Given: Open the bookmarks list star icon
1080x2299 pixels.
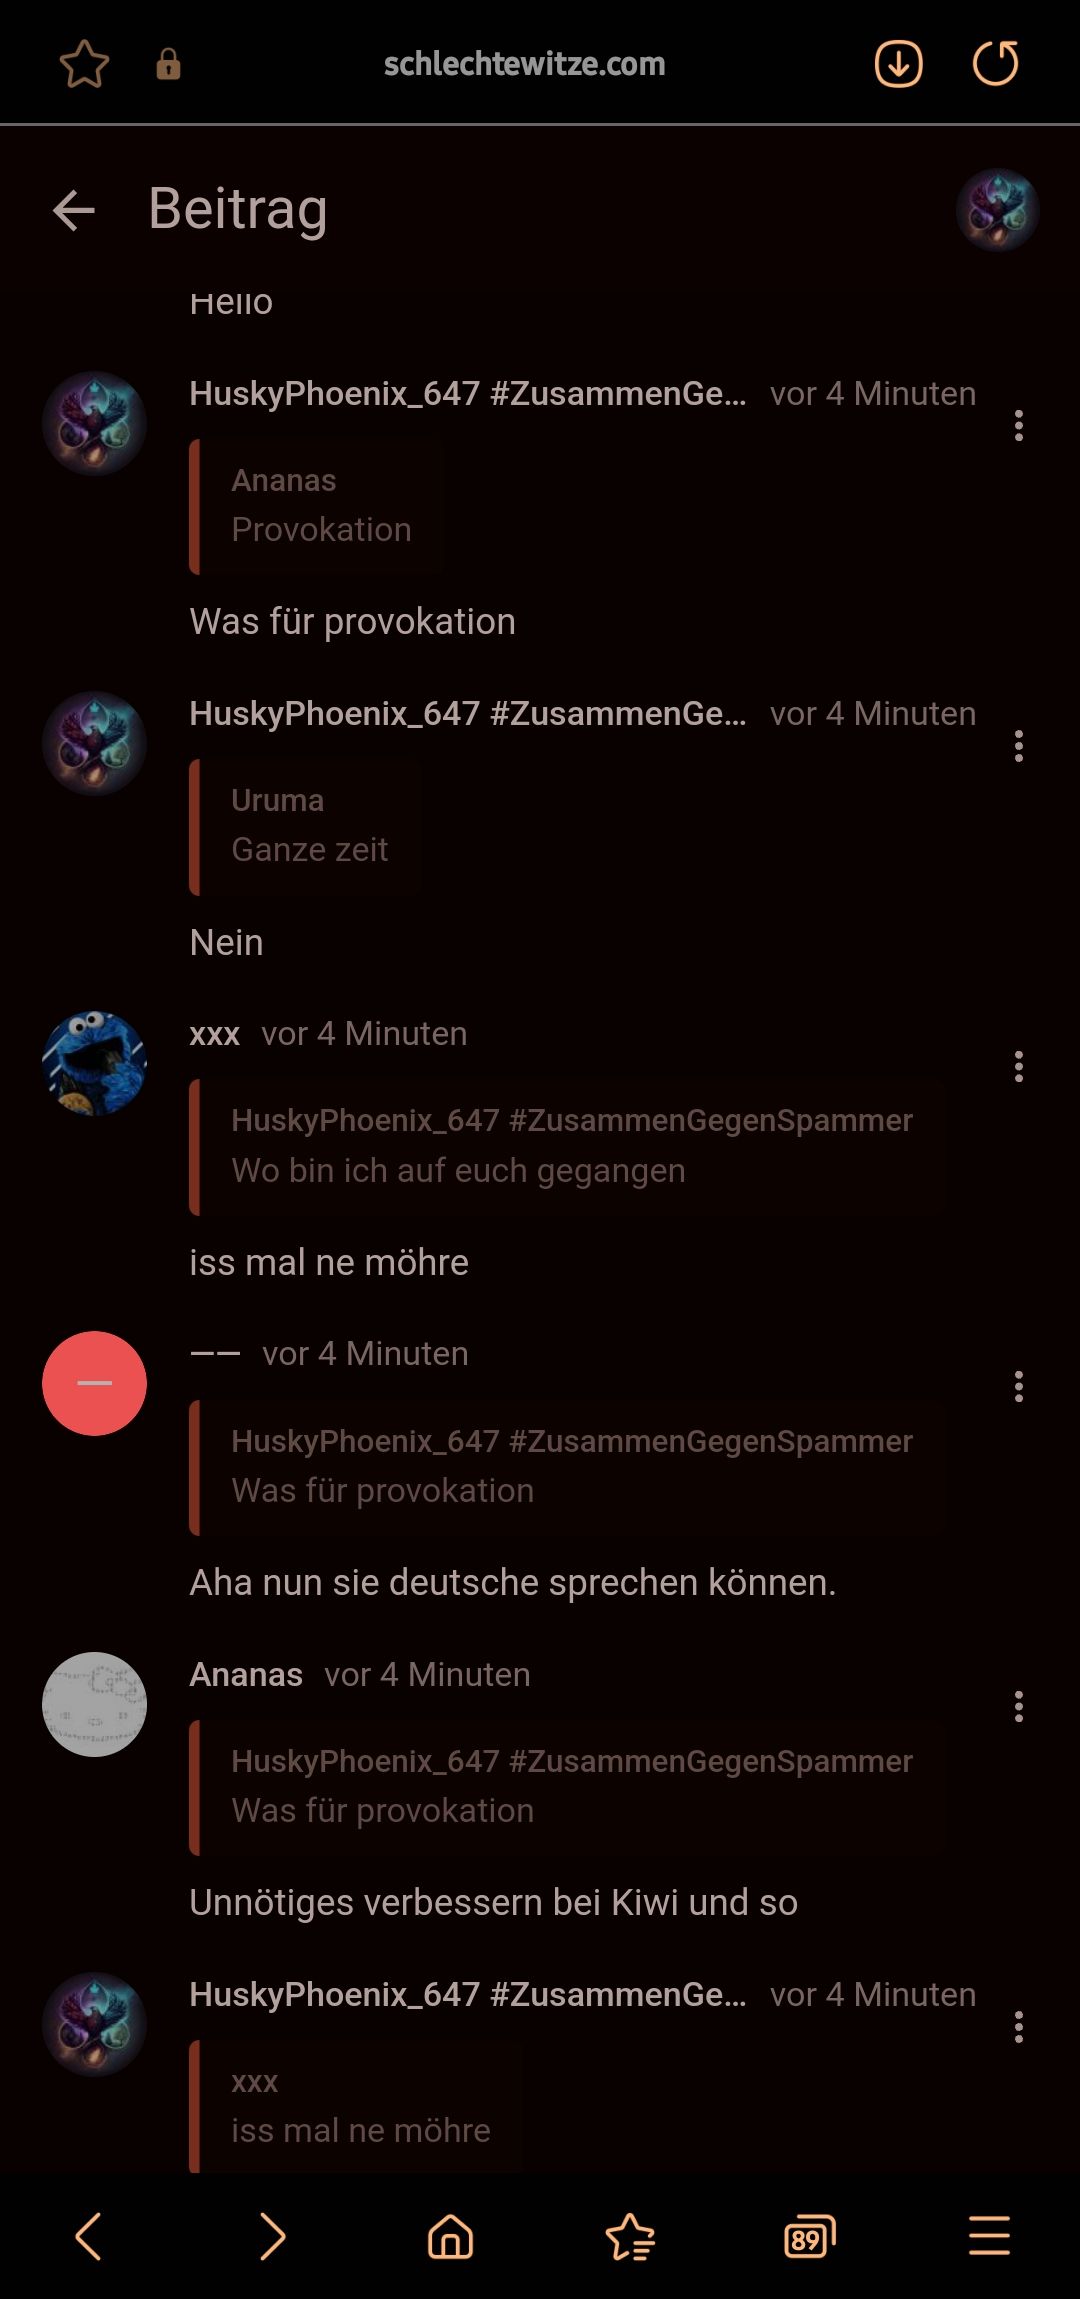Looking at the screenshot, I should (x=630, y=2236).
